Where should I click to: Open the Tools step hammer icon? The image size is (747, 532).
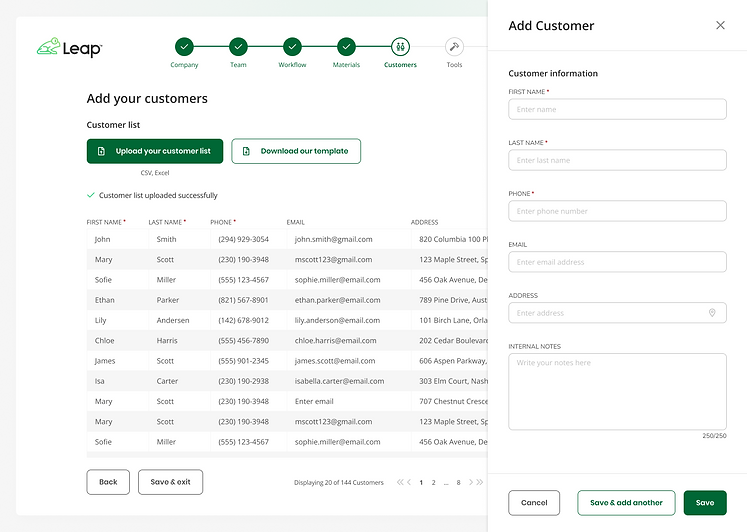[x=454, y=47]
